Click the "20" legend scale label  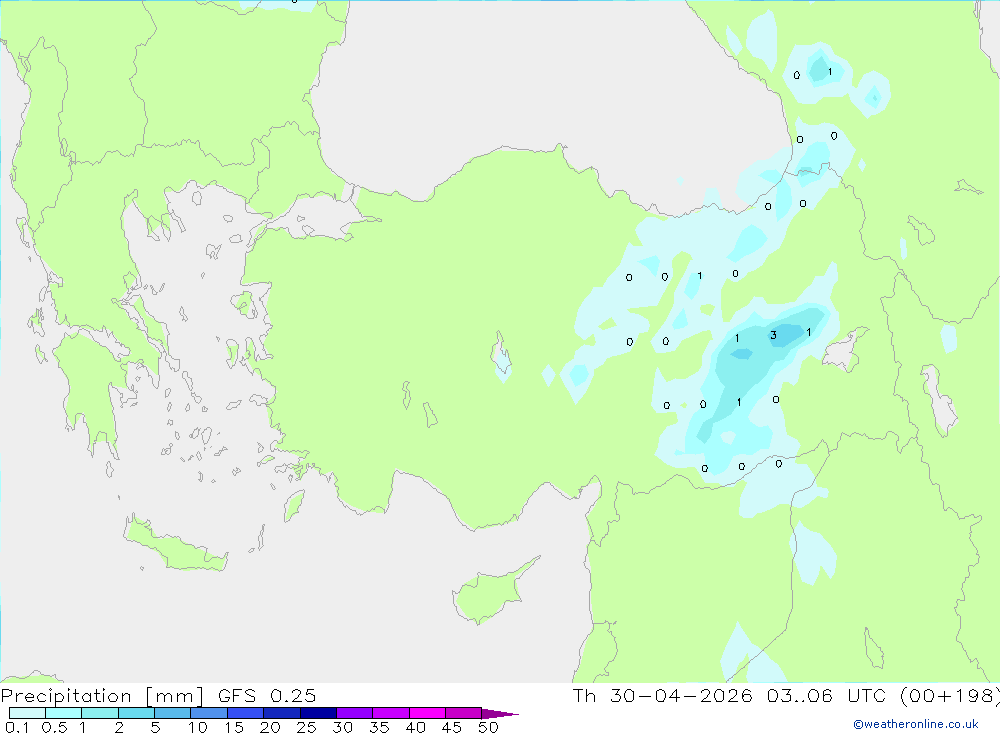270,727
